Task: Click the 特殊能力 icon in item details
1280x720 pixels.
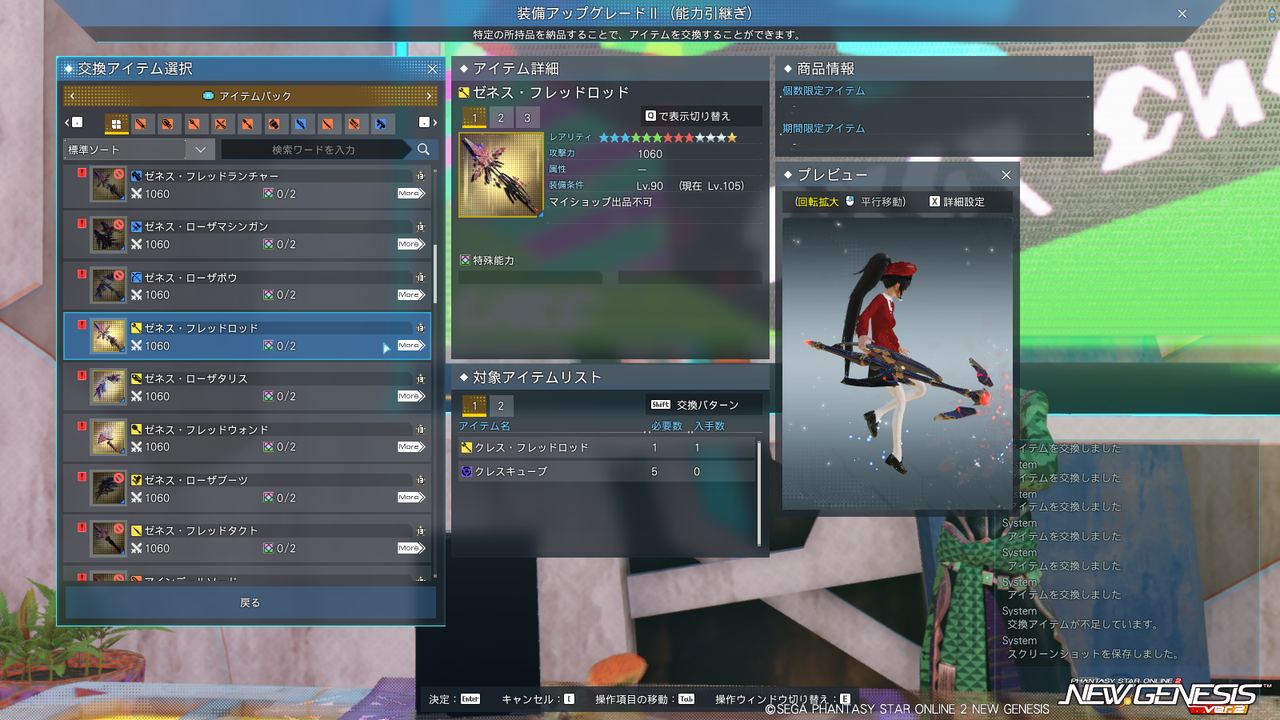Action: tap(465, 260)
